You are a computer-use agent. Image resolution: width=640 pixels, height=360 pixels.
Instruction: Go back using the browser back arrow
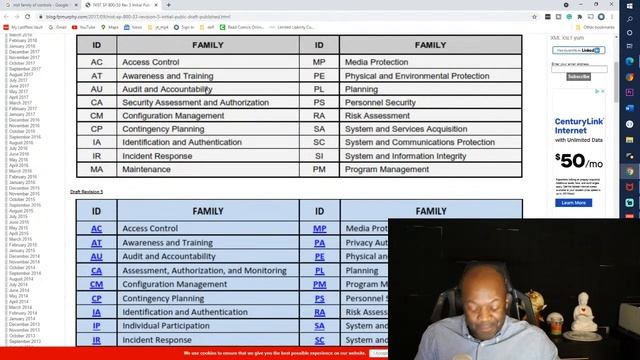[x=6, y=17]
